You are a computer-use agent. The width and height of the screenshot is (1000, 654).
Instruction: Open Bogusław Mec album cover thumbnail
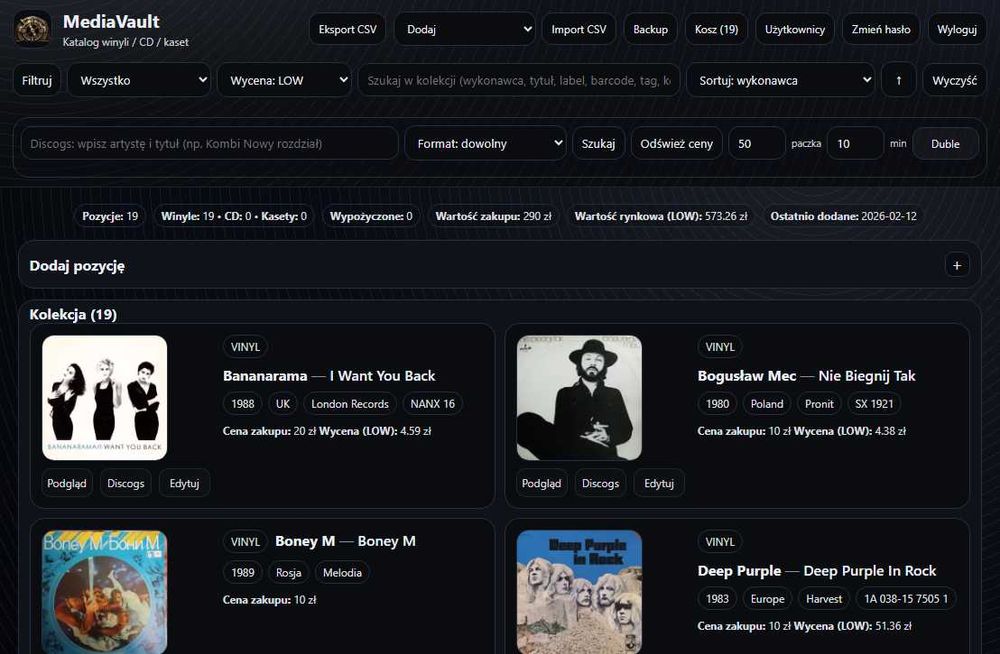click(579, 398)
